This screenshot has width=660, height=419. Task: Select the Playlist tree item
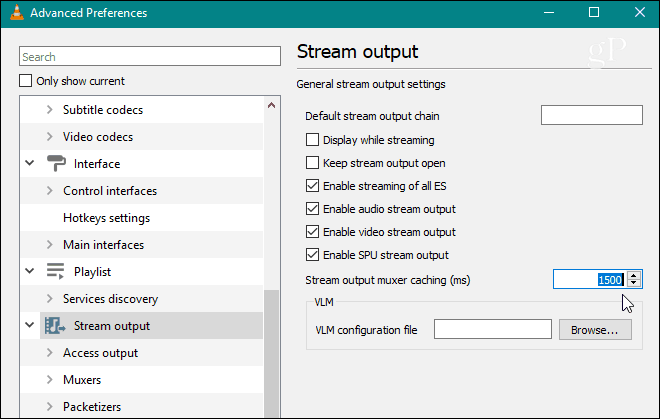[92, 272]
